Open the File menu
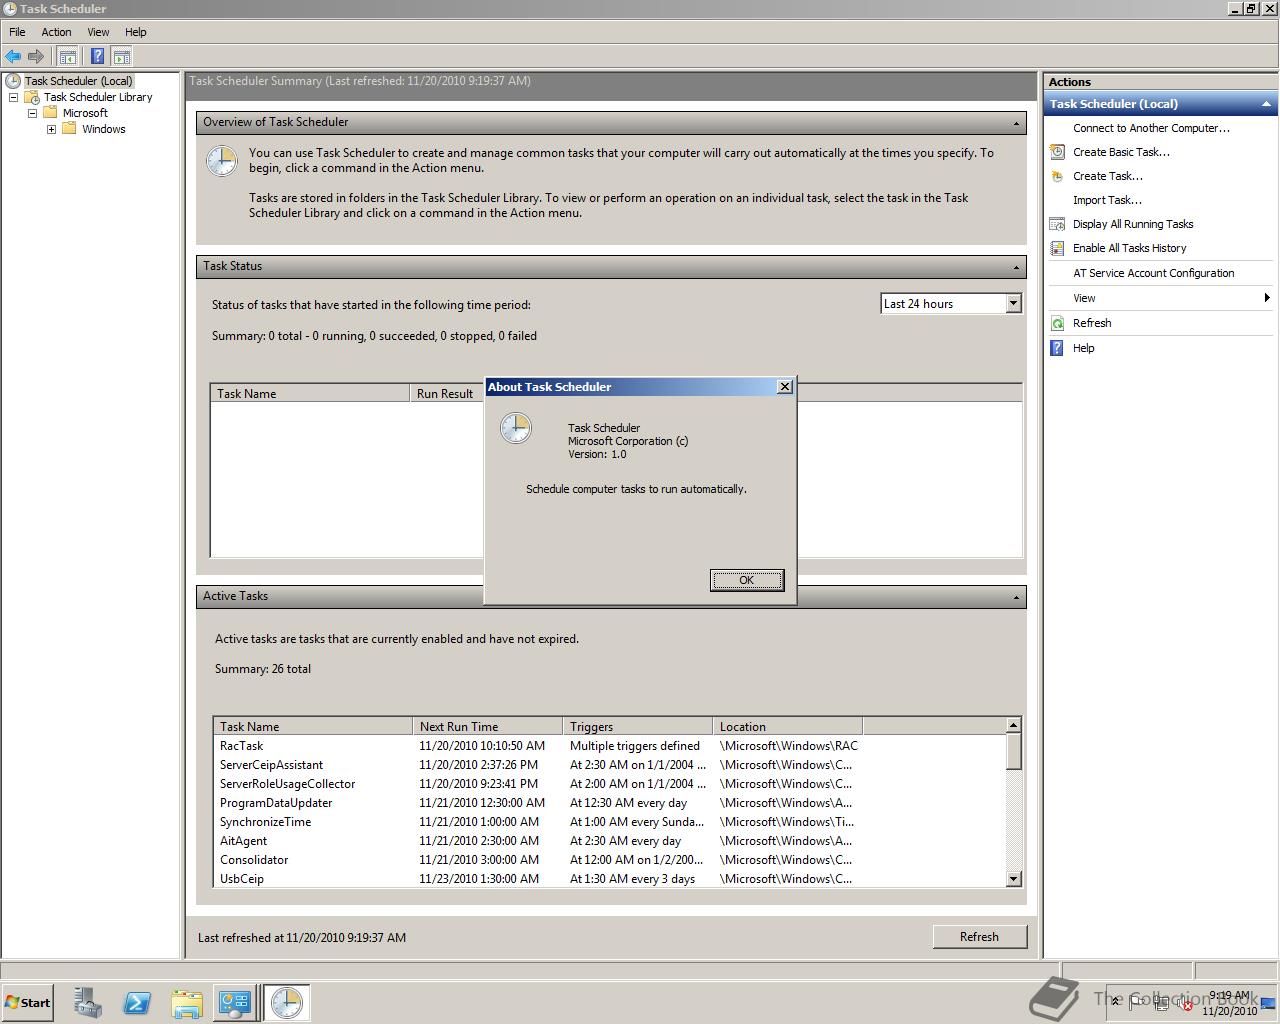The image size is (1280, 1024). pos(17,32)
